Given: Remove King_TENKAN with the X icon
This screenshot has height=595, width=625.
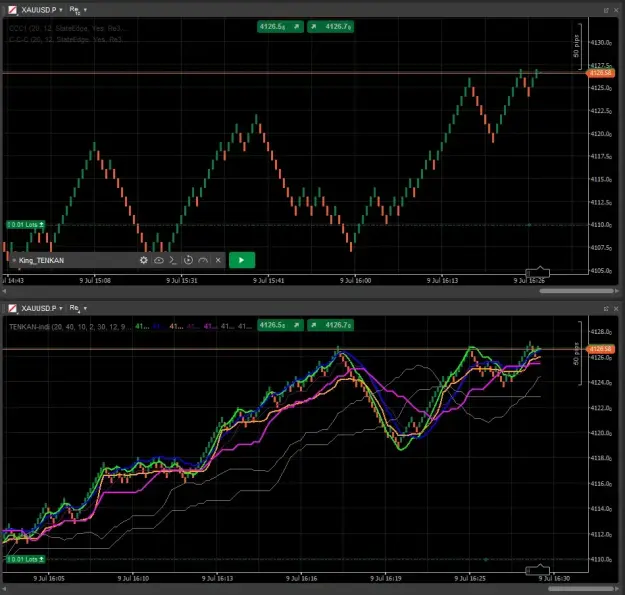Looking at the screenshot, I should pos(218,260).
